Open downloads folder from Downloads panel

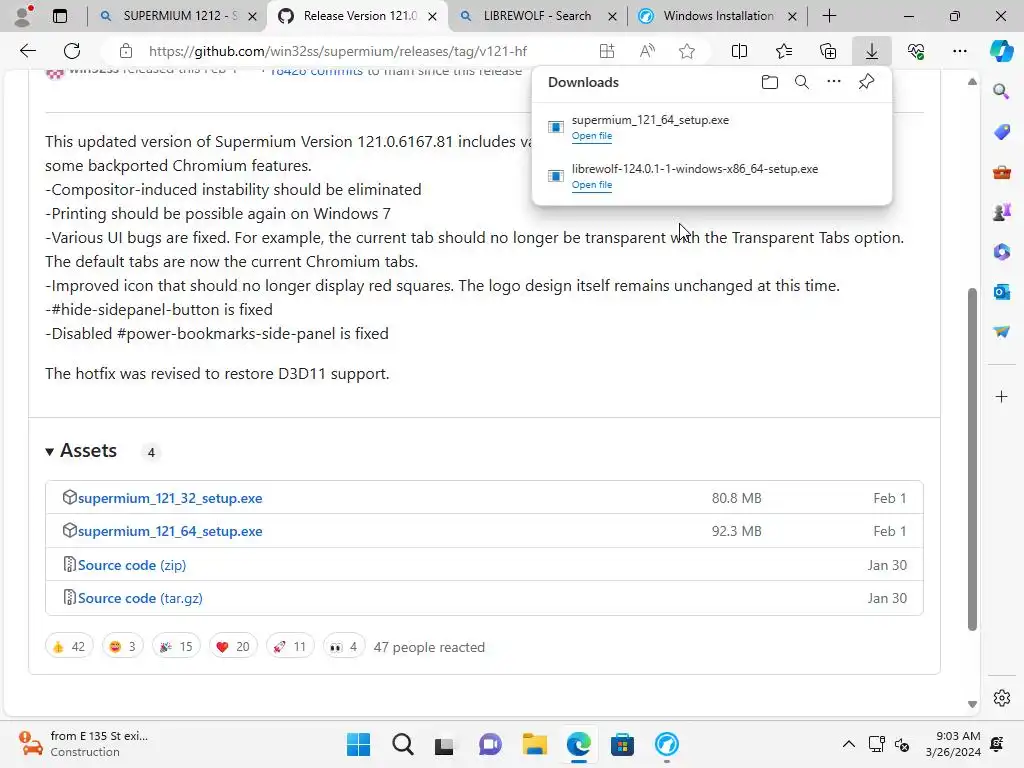pyautogui.click(x=770, y=82)
